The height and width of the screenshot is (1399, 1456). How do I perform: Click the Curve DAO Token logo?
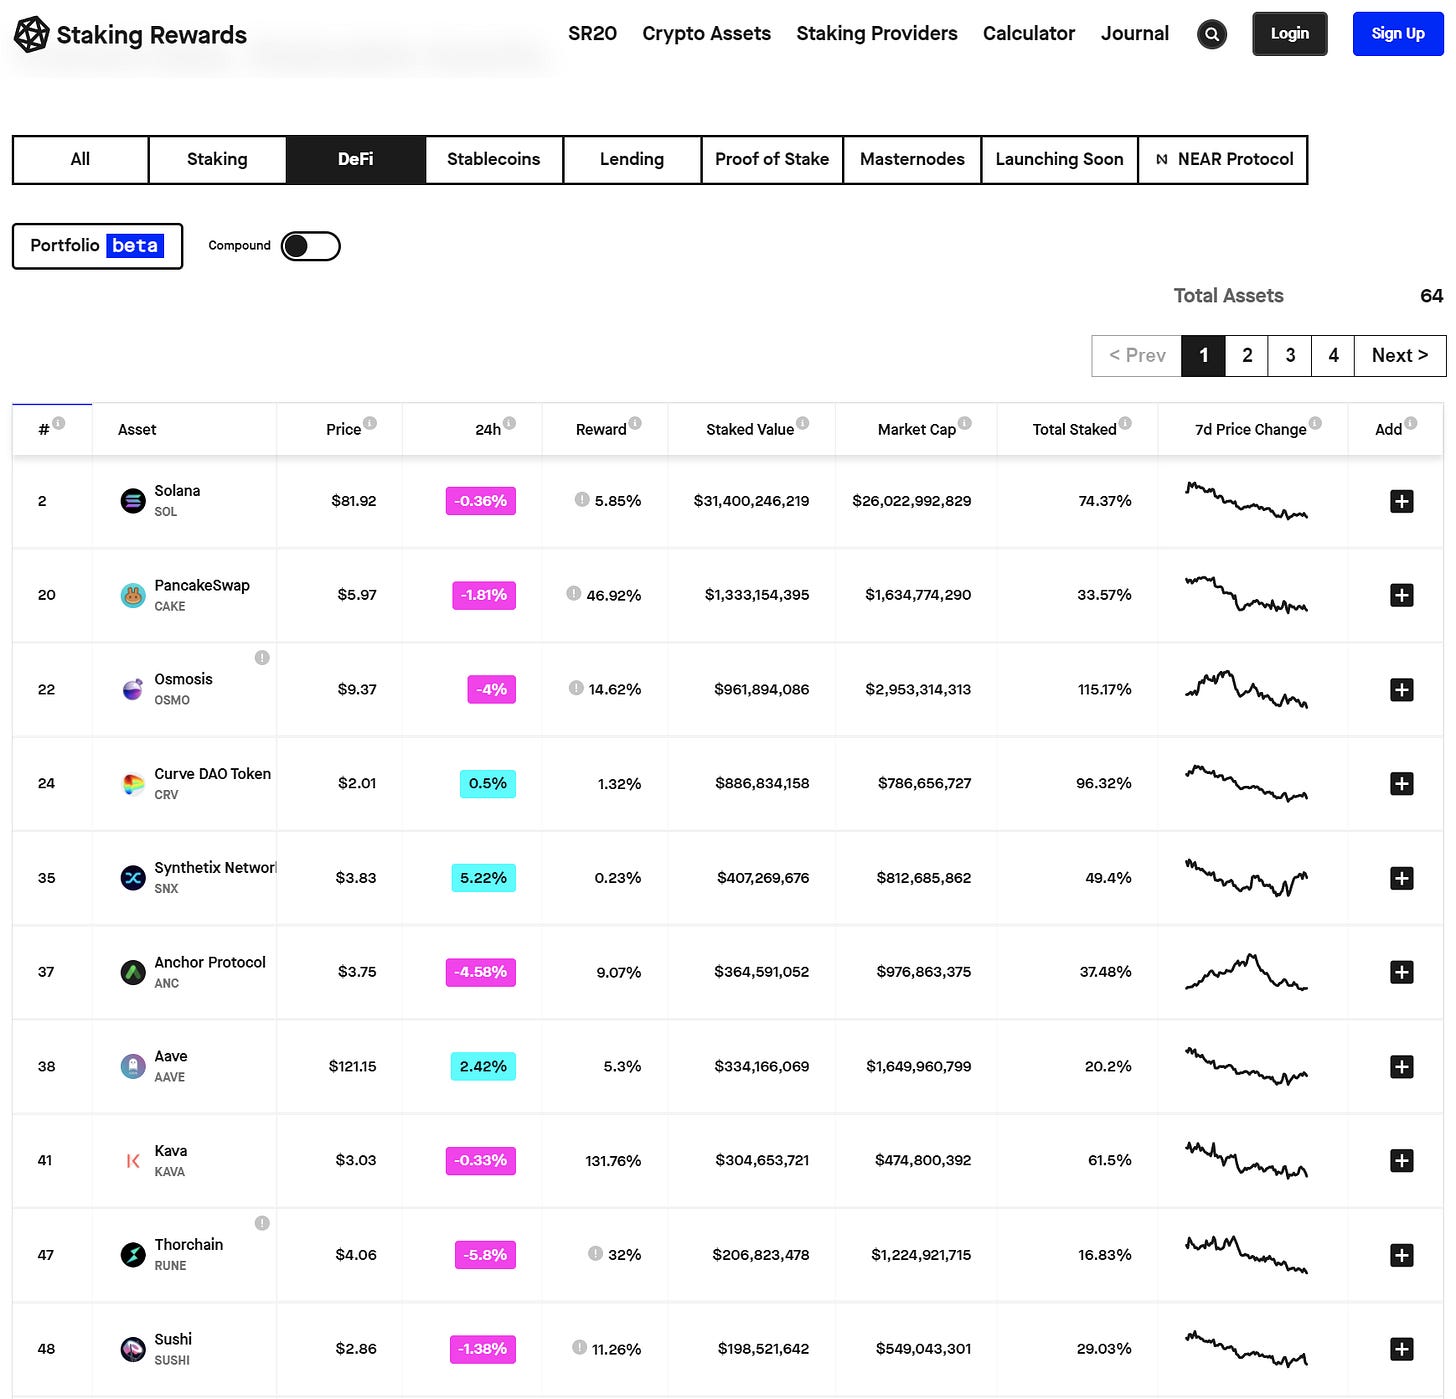(133, 784)
